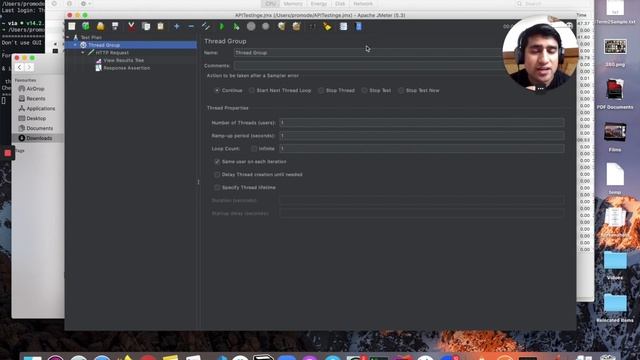Open the Templates toolbar icon
Screen dimensions: 640x360
point(86,27)
